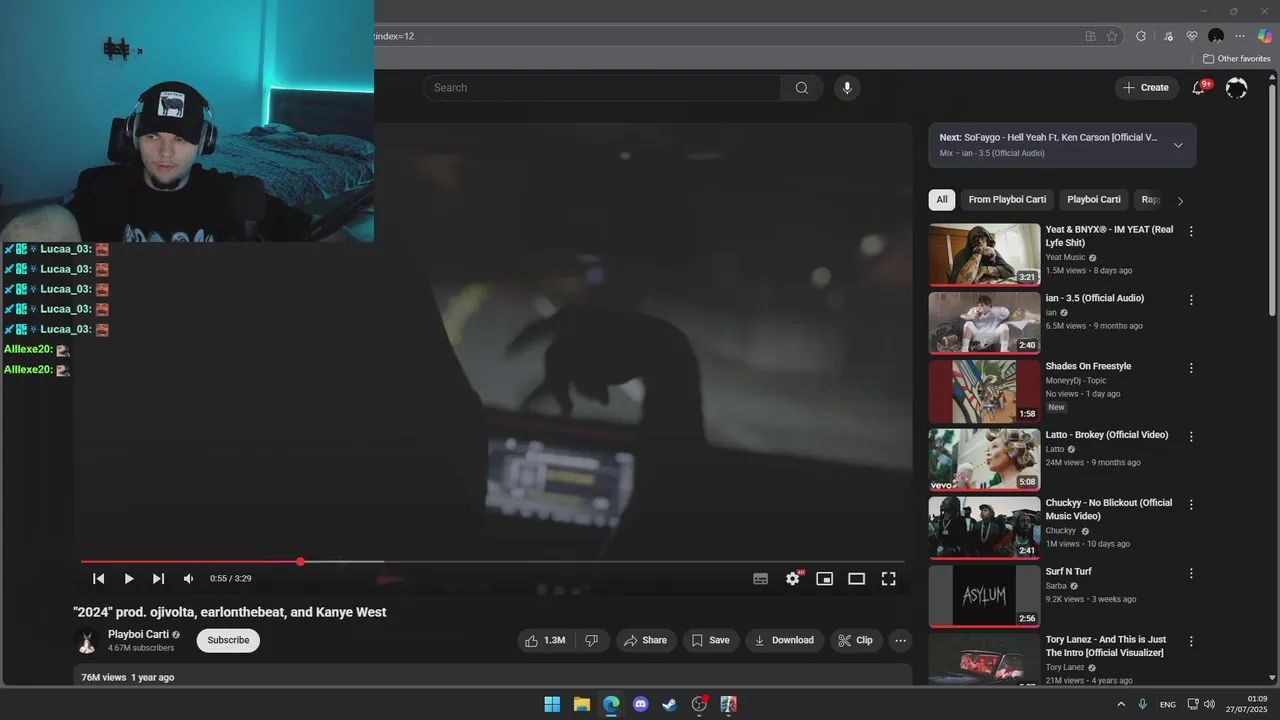
Task: Open options menu for ian 3.5 video
Action: [x=1191, y=300]
